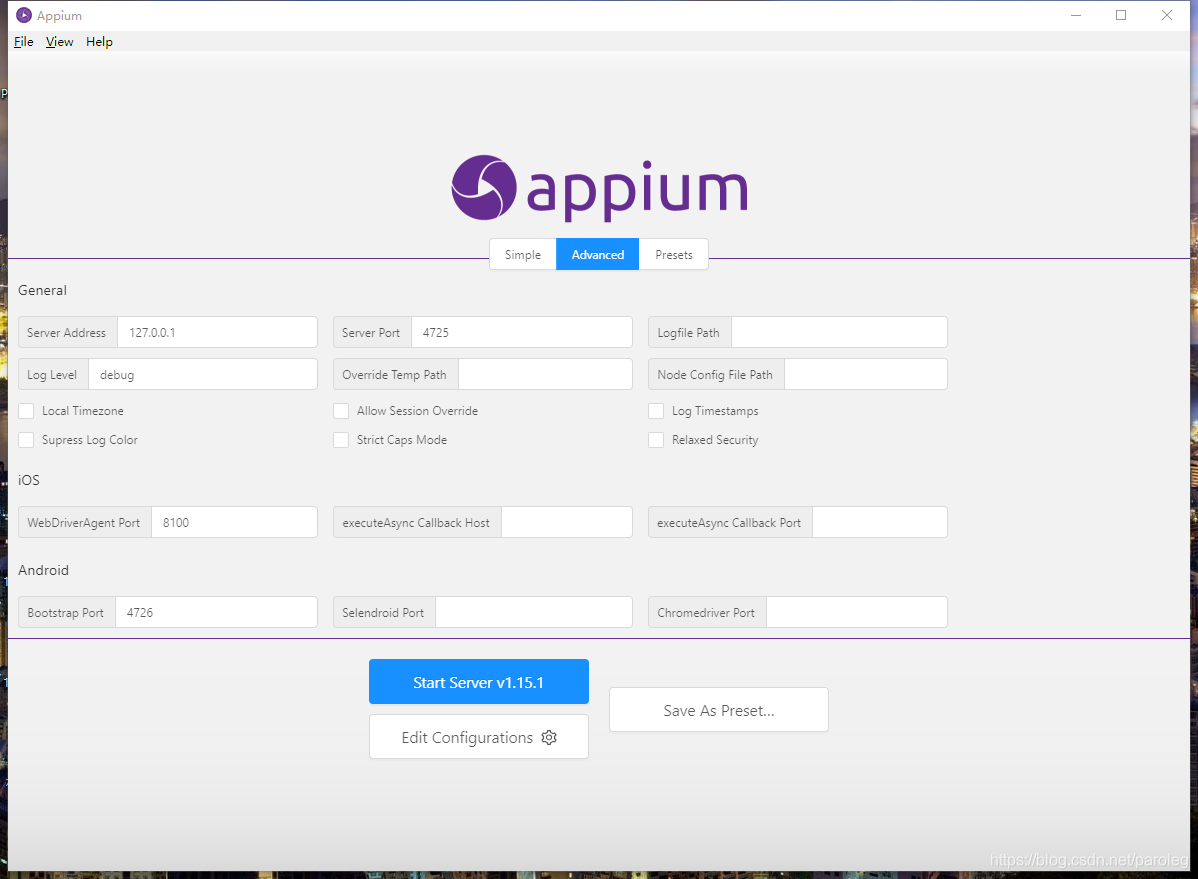
Task: Maximize the Appium window
Action: pyautogui.click(x=1121, y=15)
